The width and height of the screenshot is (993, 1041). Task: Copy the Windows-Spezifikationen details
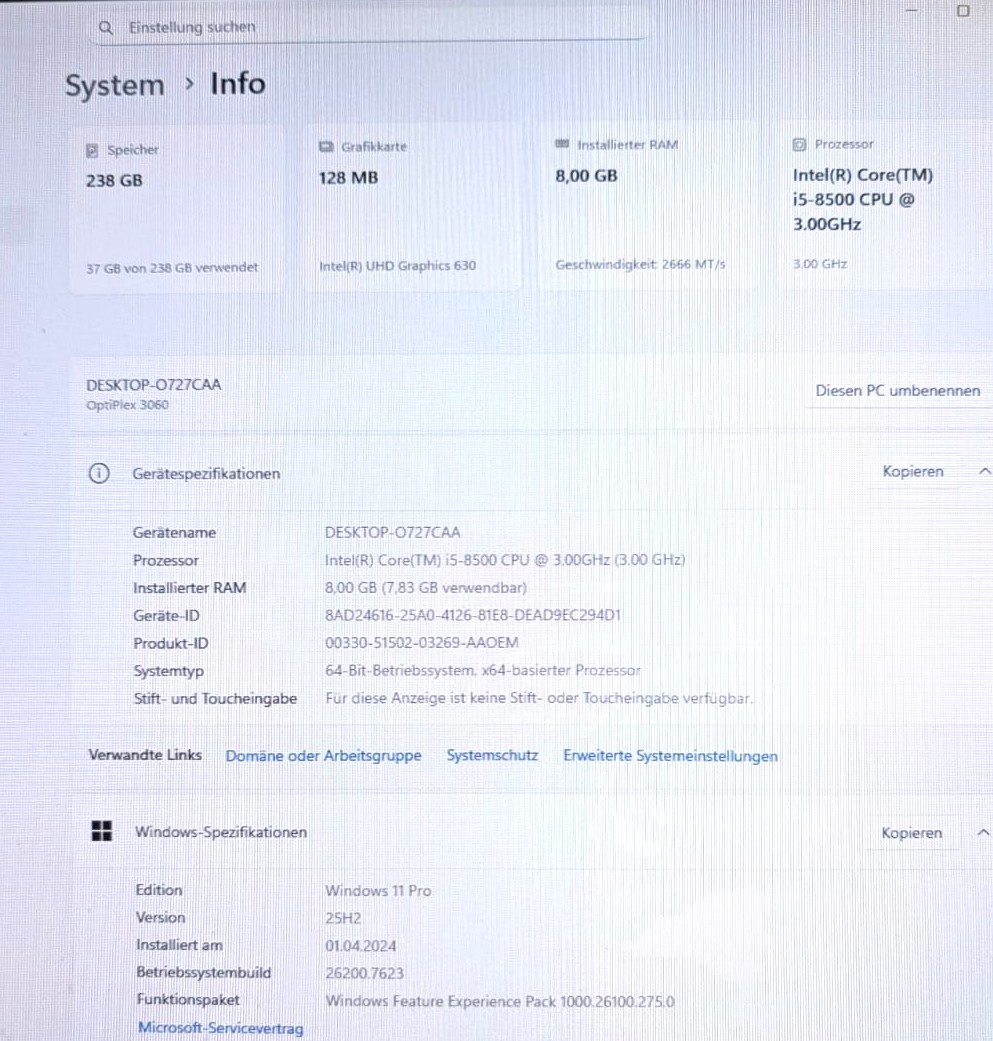(911, 833)
